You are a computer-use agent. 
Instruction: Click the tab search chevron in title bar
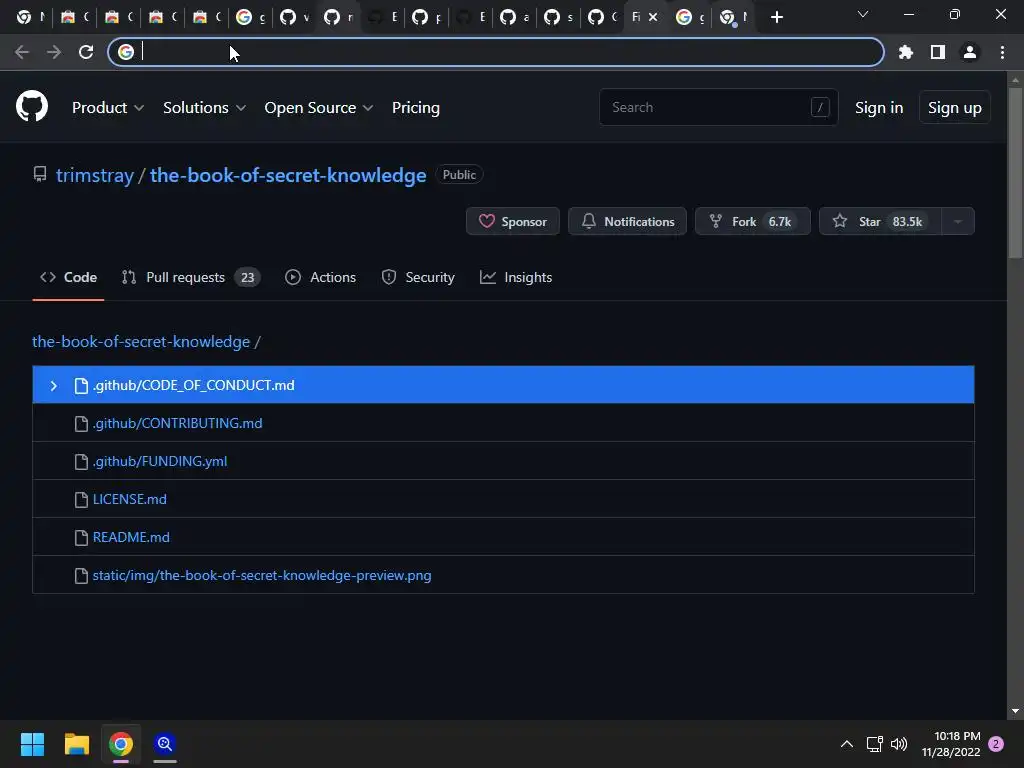[863, 14]
